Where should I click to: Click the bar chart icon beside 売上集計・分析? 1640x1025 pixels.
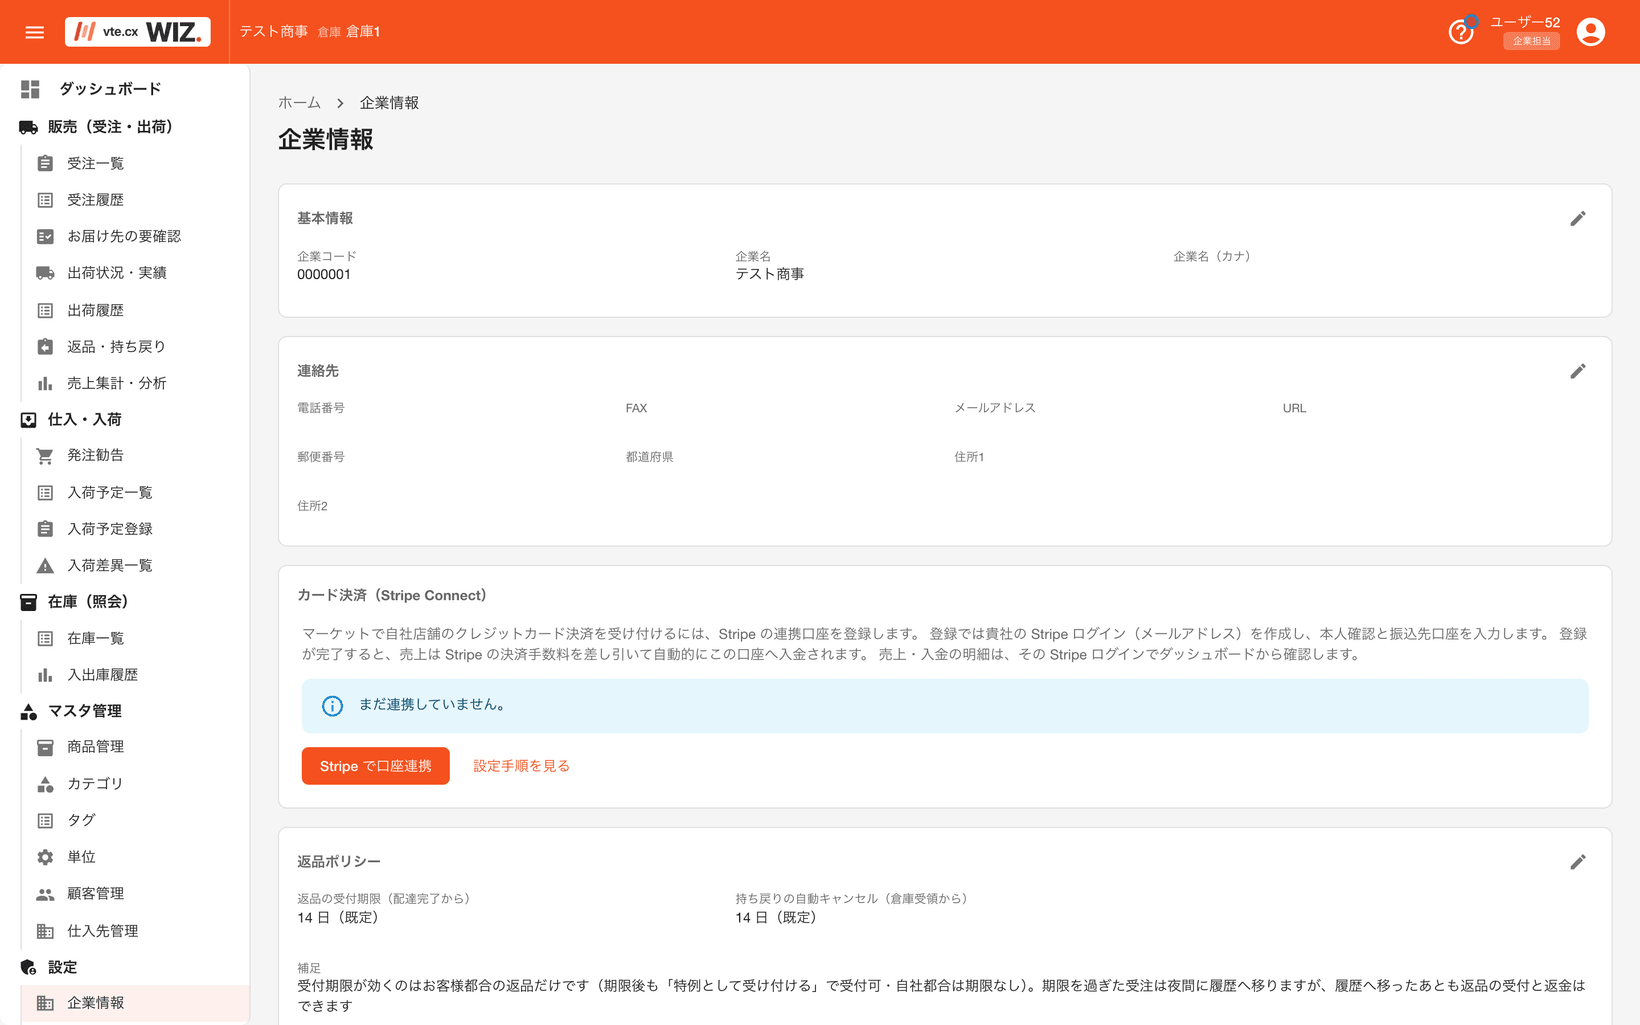click(45, 383)
